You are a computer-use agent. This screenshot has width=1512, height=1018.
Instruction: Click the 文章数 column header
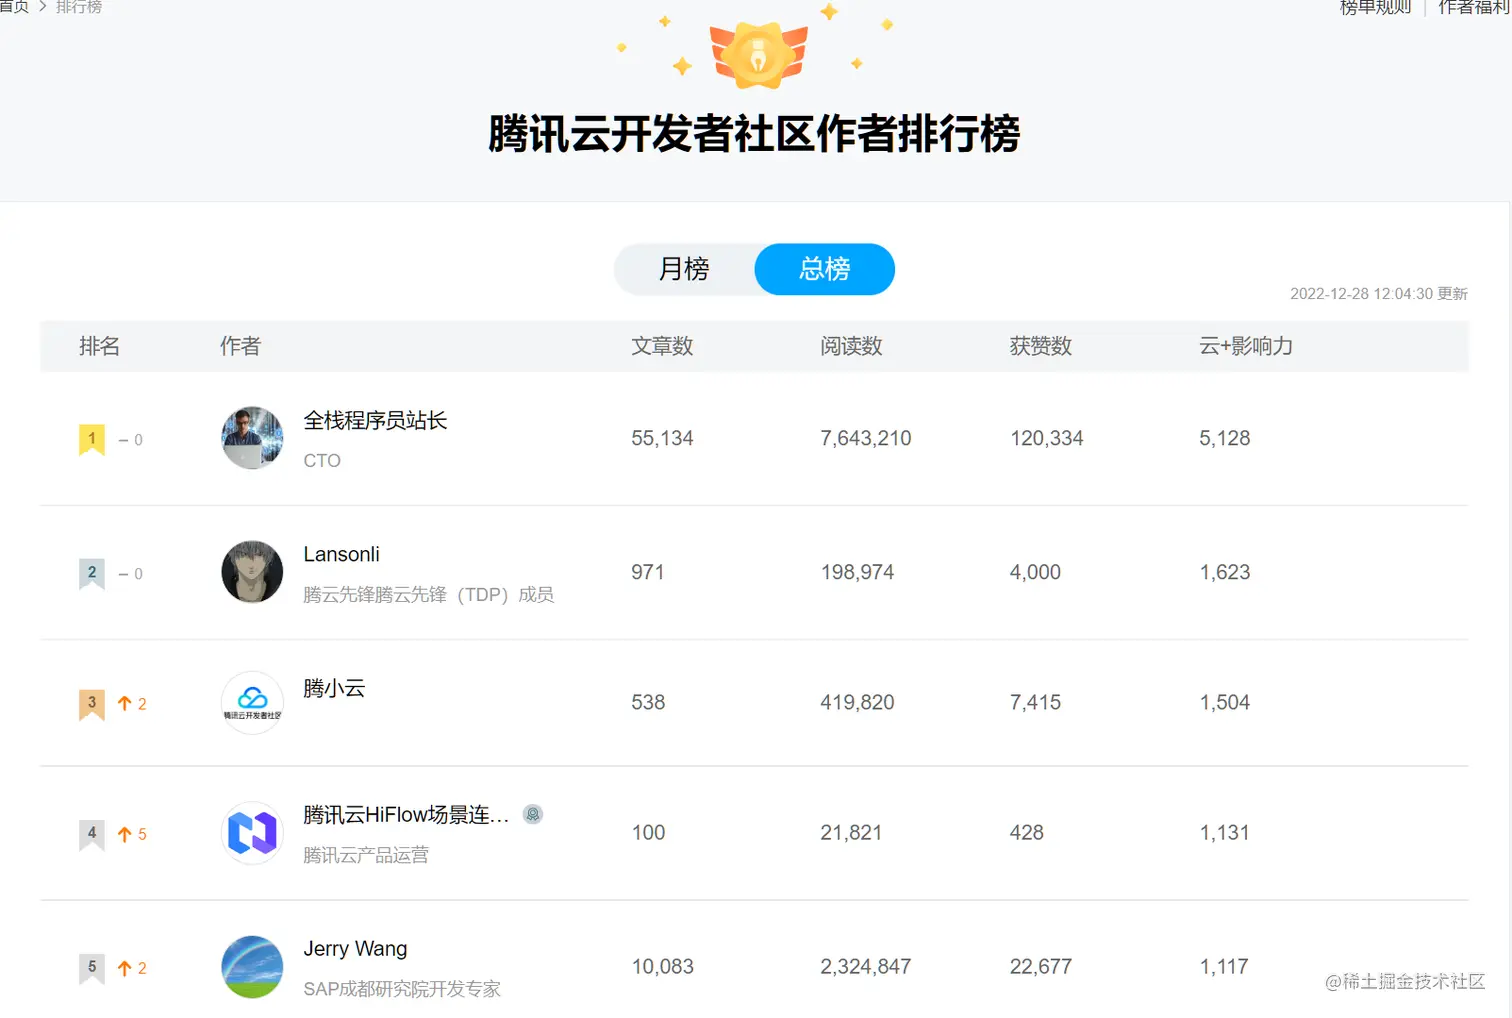coord(662,346)
